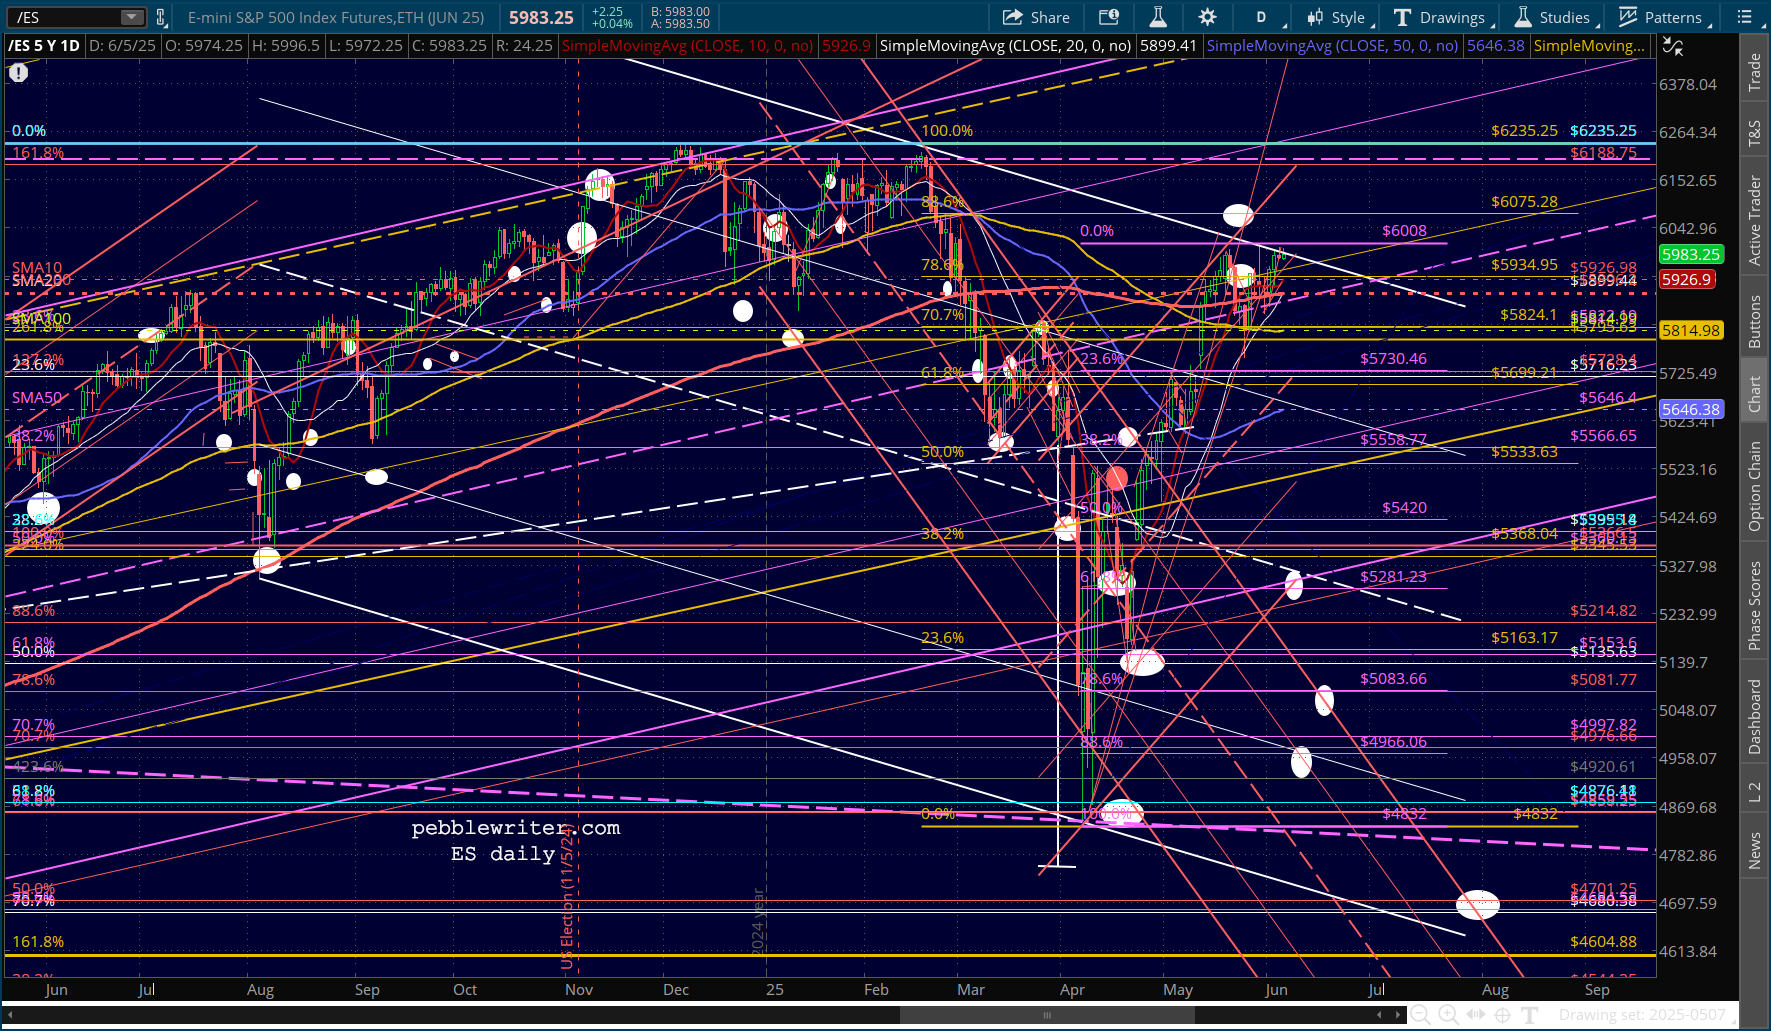The height and width of the screenshot is (1031, 1771).
Task: Click the yellow 5814.98 price axis bubble
Action: pyautogui.click(x=1691, y=330)
